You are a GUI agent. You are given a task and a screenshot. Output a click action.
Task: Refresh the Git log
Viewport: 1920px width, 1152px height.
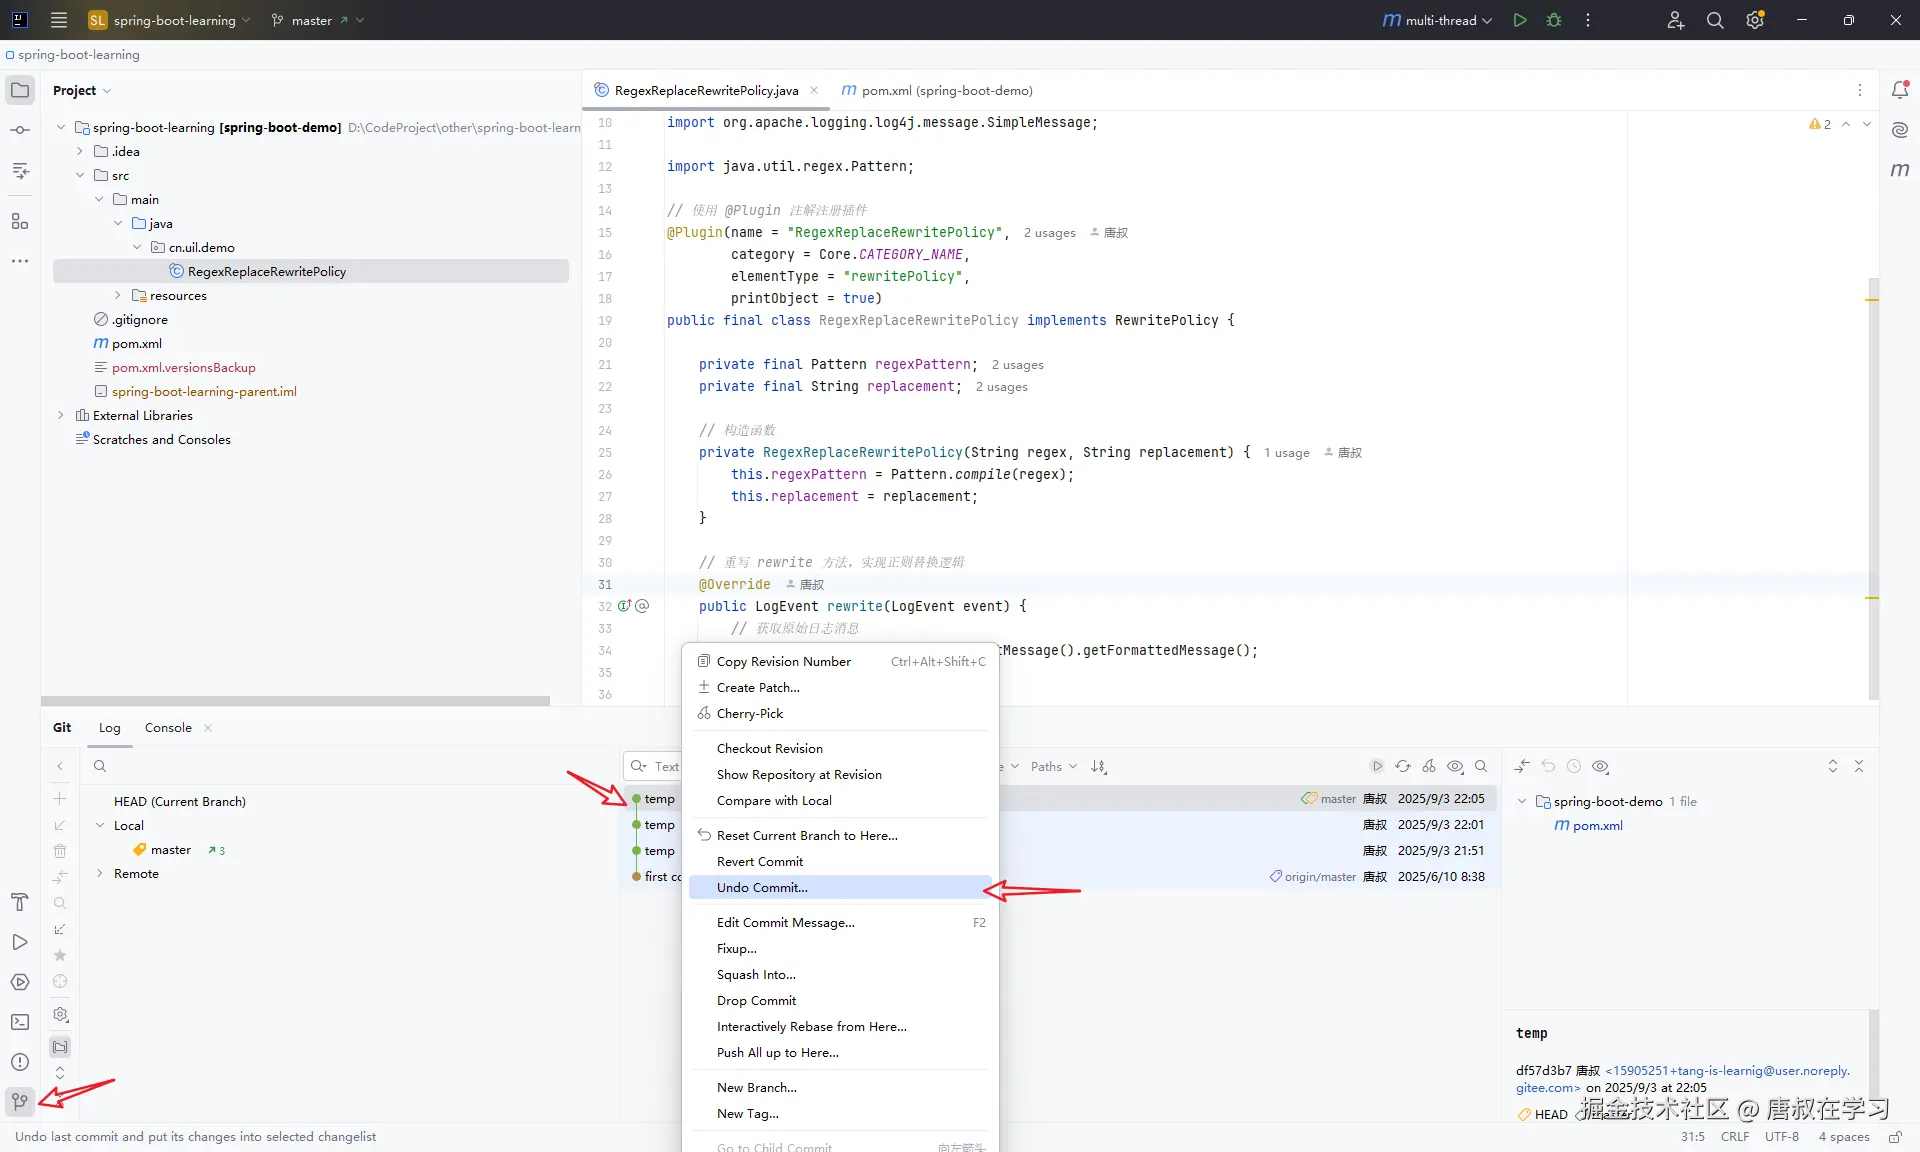point(1403,767)
